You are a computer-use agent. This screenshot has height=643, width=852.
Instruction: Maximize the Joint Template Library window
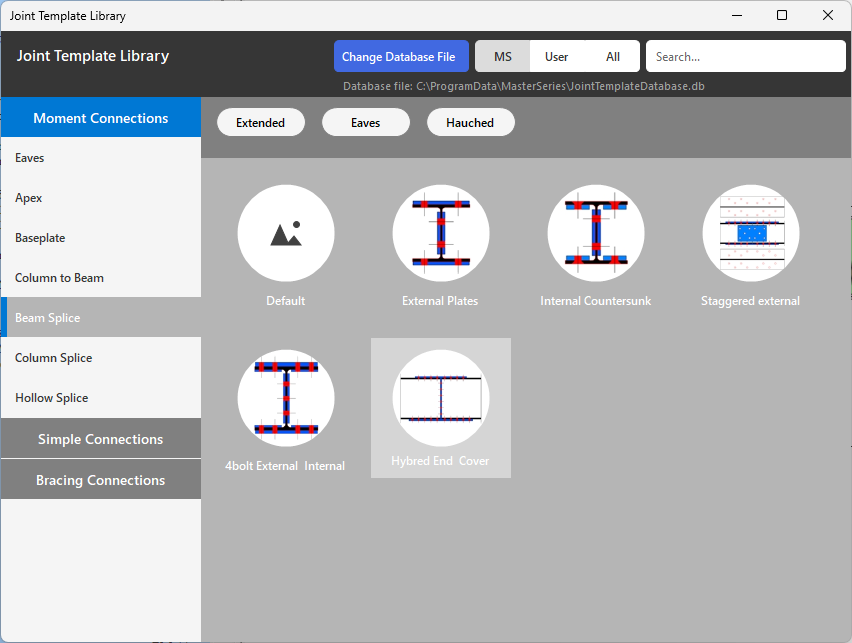point(782,15)
